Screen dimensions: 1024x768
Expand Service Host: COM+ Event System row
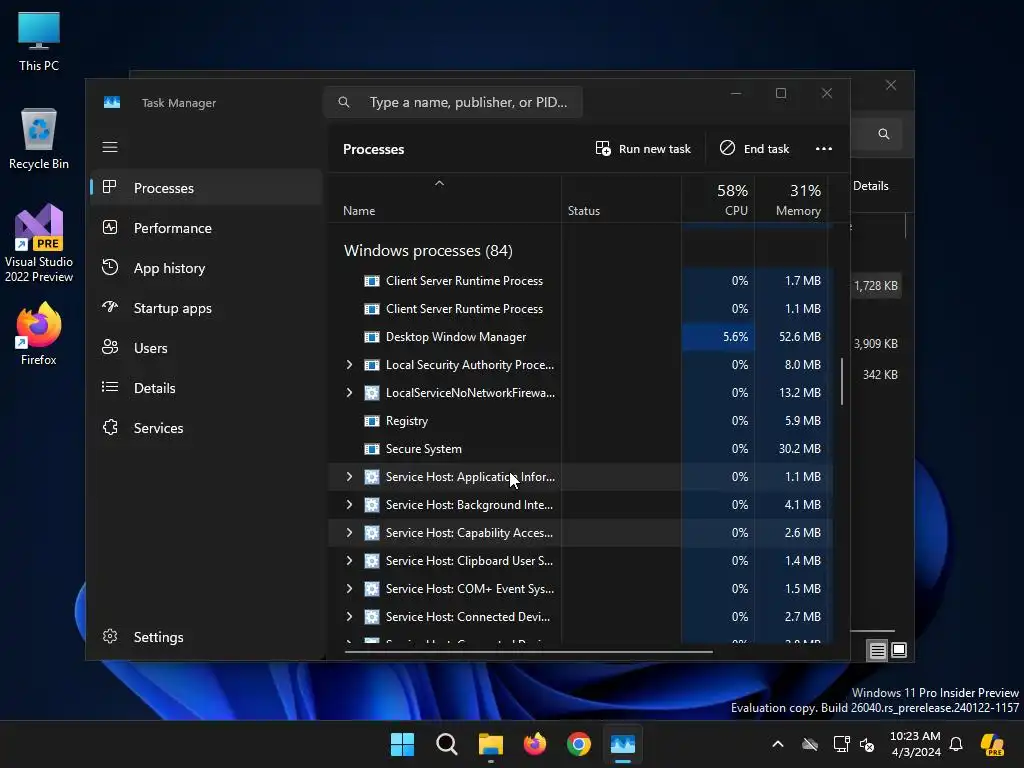349,588
